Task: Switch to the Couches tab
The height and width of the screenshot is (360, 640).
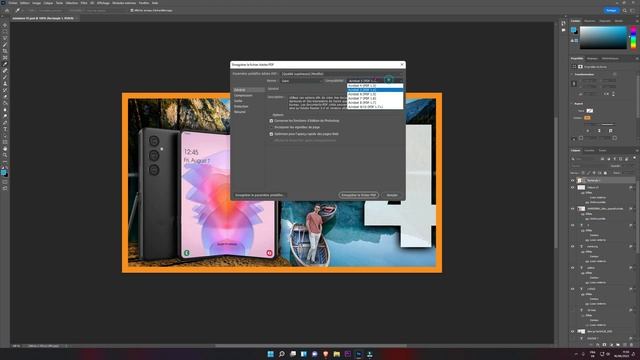Action: 589,151
